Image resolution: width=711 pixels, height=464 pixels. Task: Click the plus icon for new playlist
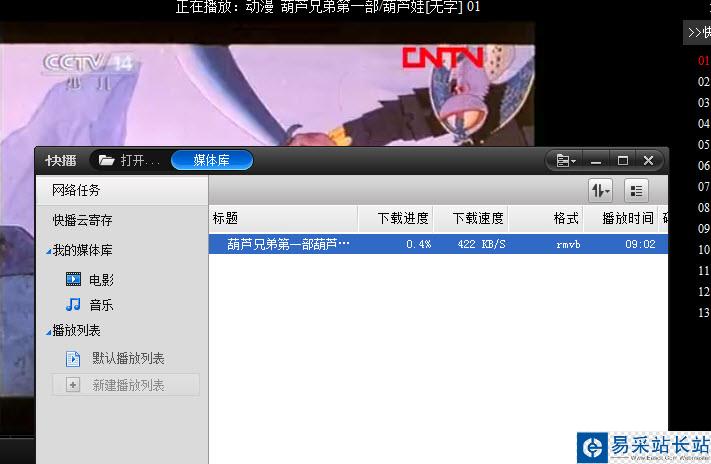pyautogui.click(x=73, y=385)
